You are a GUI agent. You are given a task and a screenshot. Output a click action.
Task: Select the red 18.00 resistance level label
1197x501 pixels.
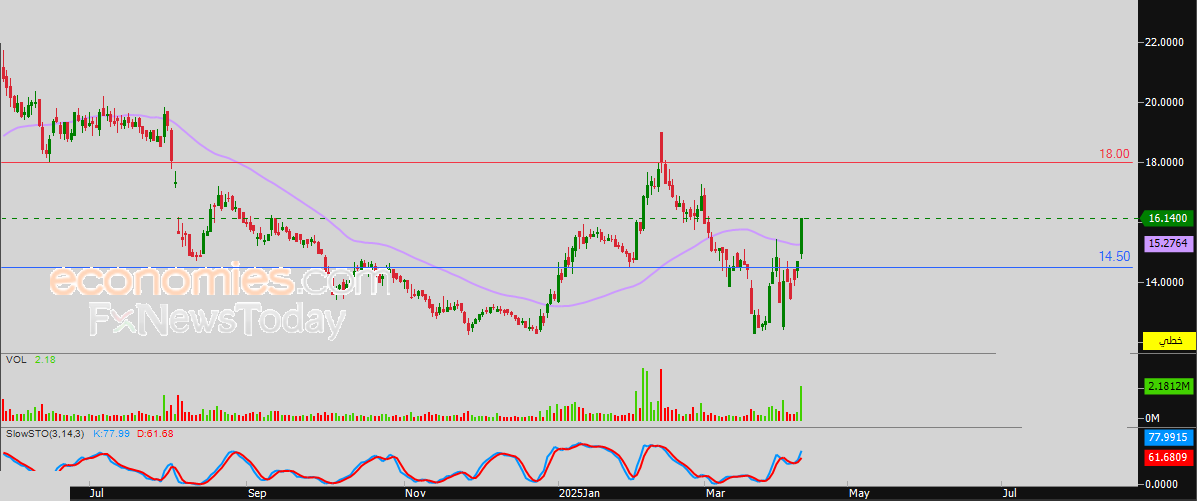[1114, 154]
